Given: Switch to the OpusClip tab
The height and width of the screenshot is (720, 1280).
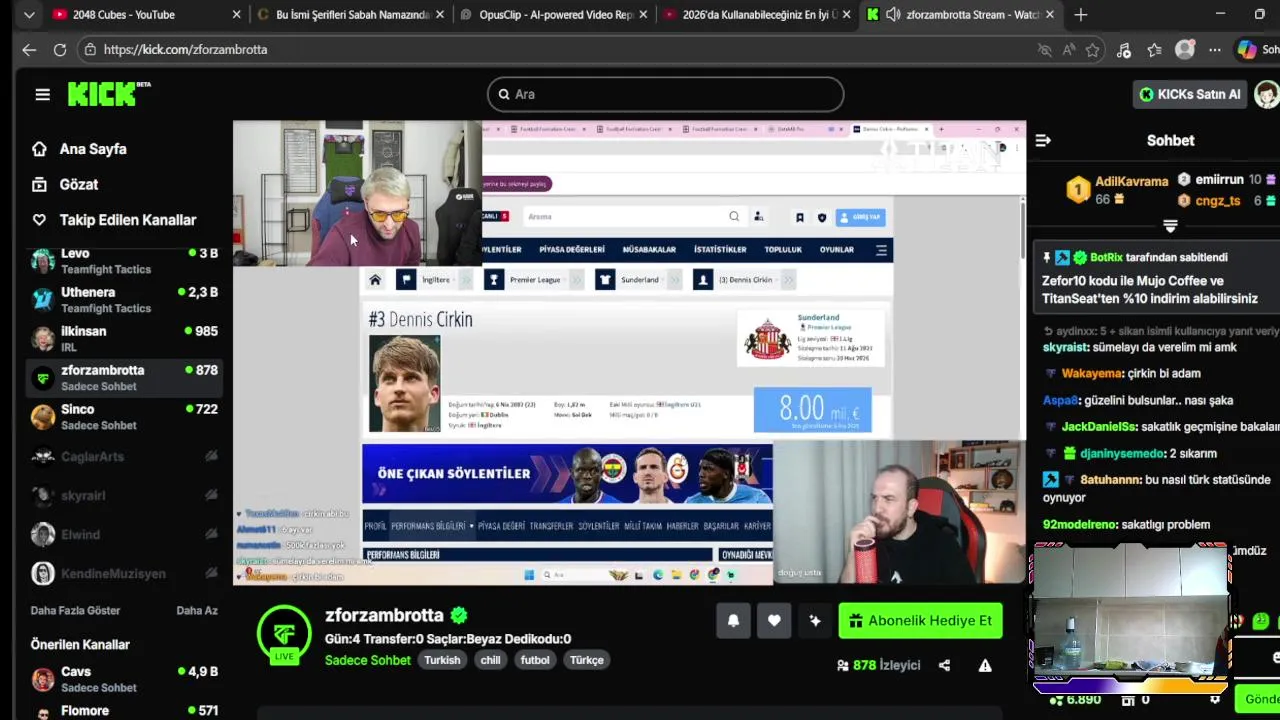Looking at the screenshot, I should click(556, 15).
